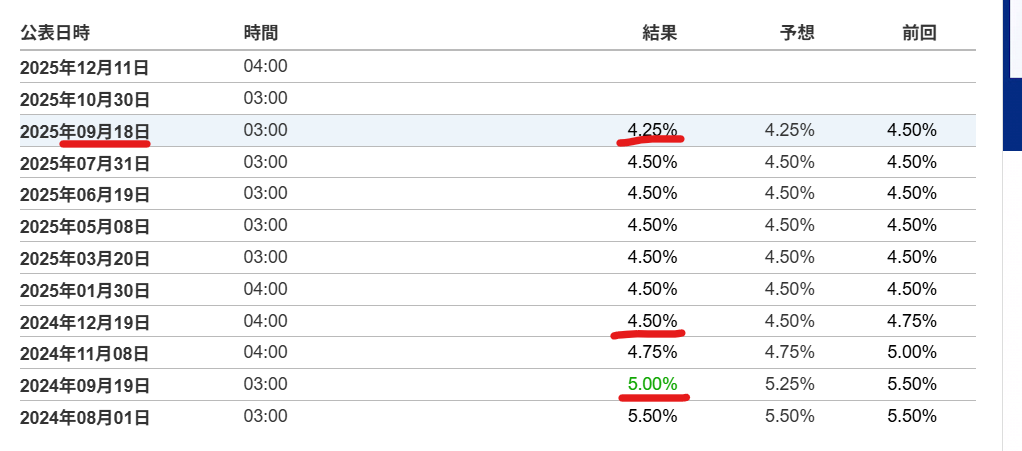Click the 前回 column header
The image size is (1022, 451).
click(920, 33)
